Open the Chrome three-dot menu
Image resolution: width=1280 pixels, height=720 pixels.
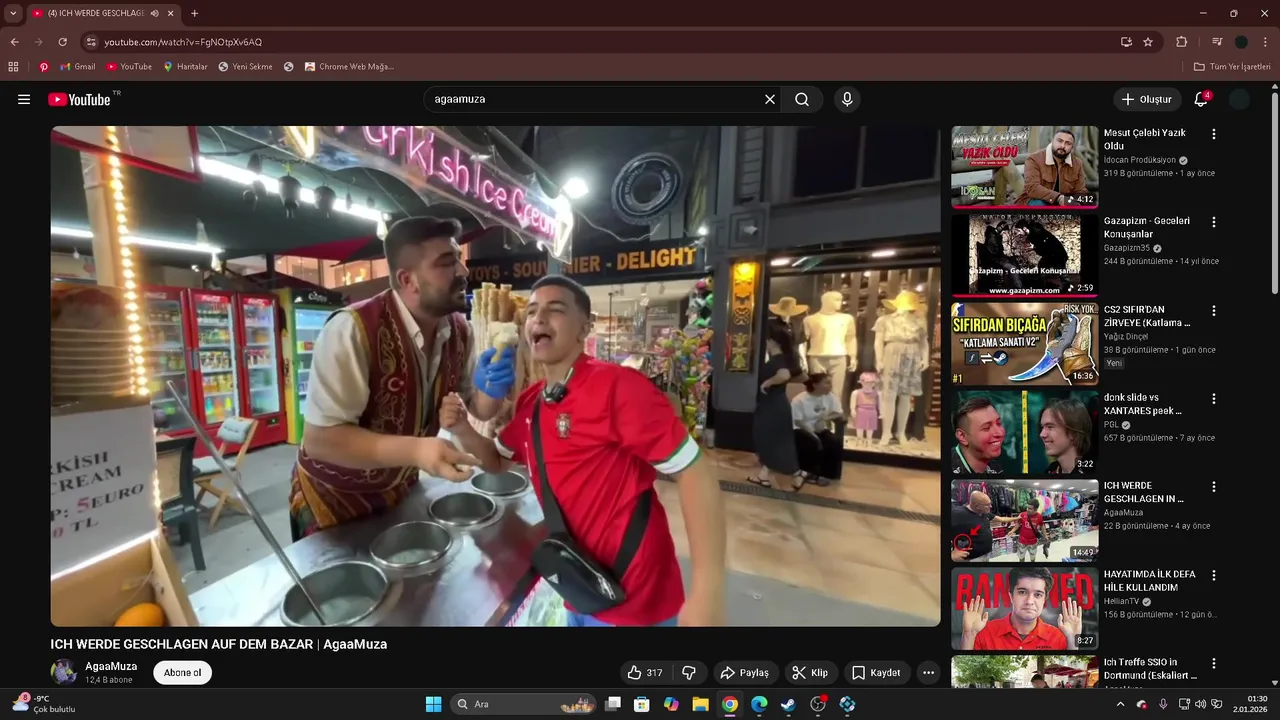1265,42
